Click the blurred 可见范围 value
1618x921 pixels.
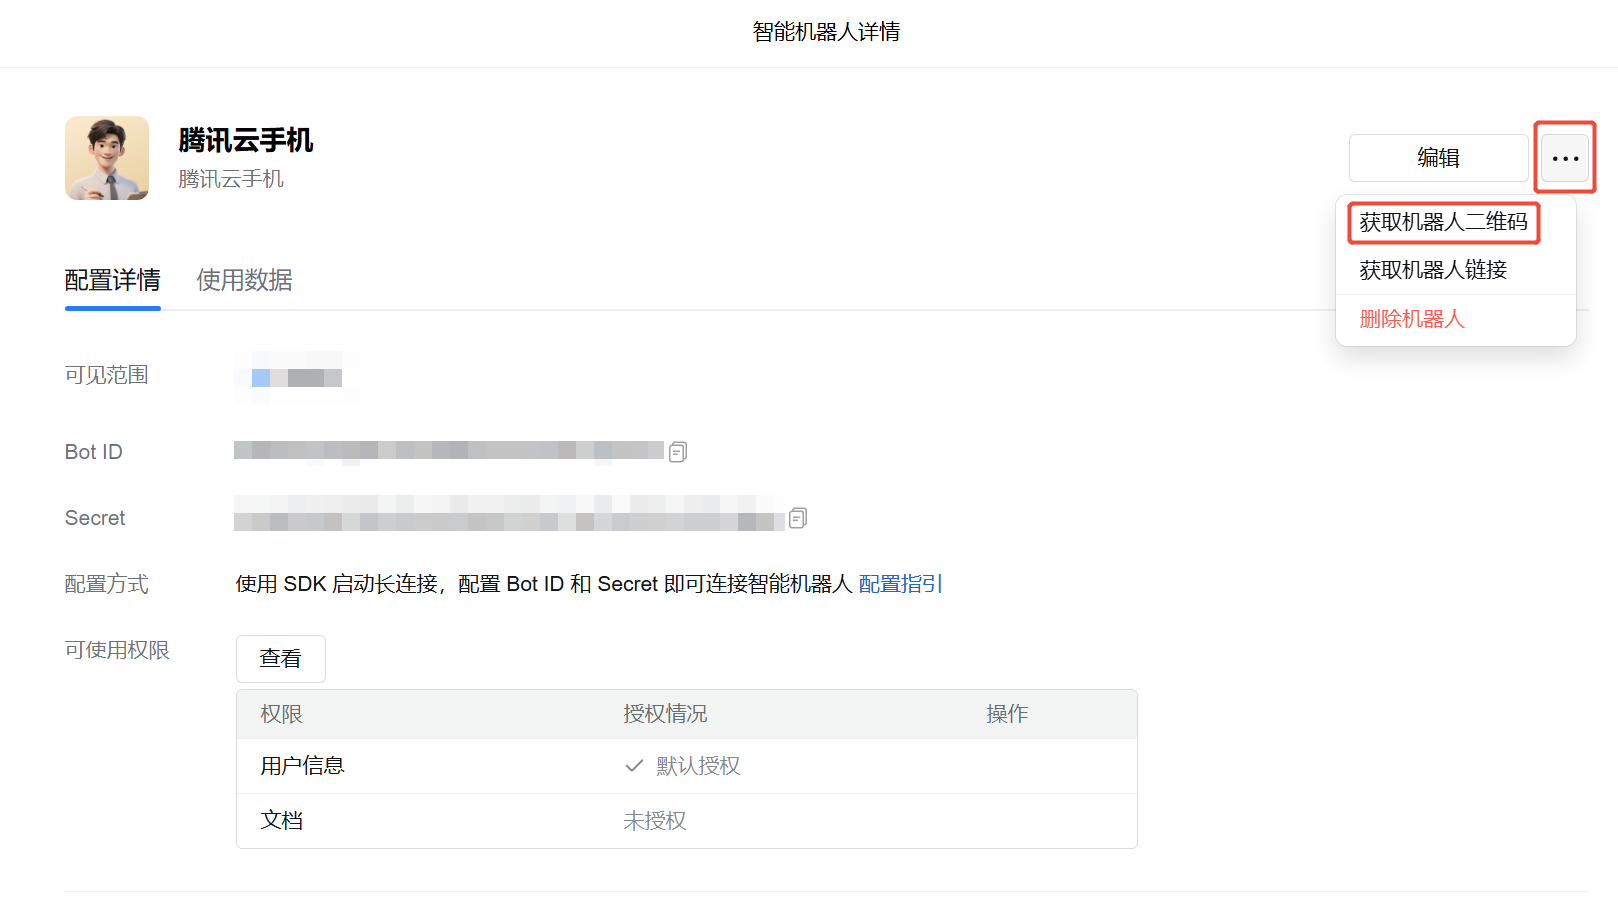tap(297, 377)
